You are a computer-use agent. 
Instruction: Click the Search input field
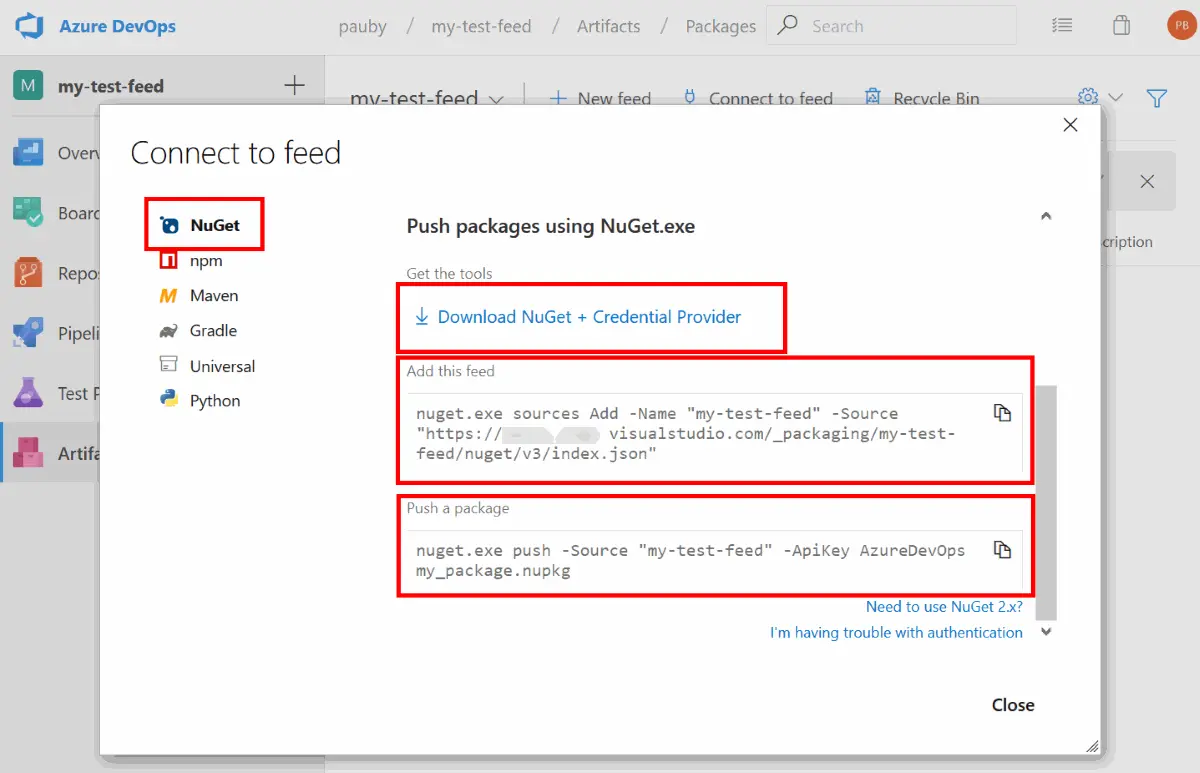click(x=891, y=27)
